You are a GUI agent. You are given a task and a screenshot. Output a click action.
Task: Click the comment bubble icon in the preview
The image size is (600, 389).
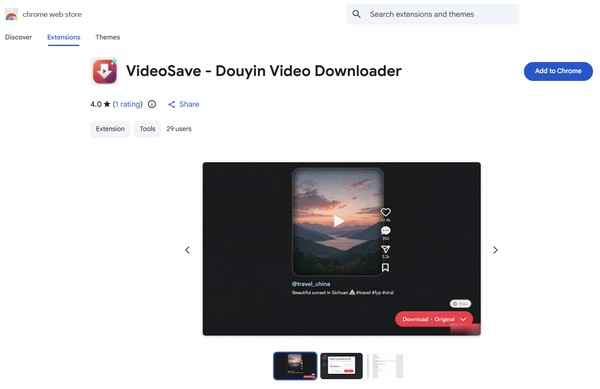[386, 231]
